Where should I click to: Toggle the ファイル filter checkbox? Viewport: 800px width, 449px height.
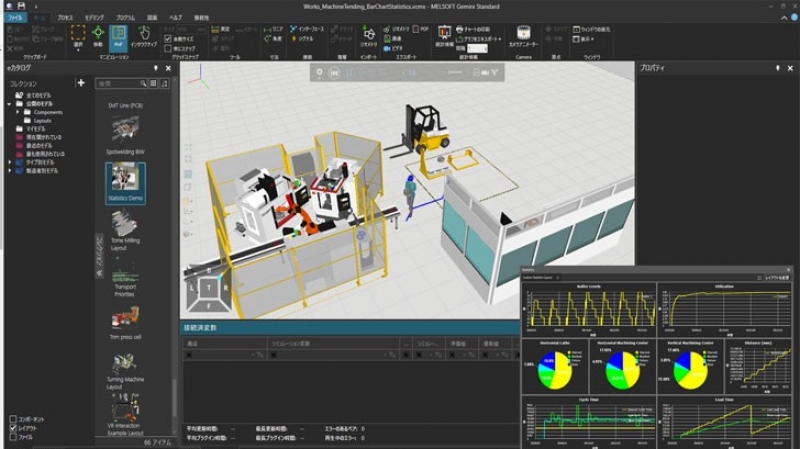pos(13,437)
